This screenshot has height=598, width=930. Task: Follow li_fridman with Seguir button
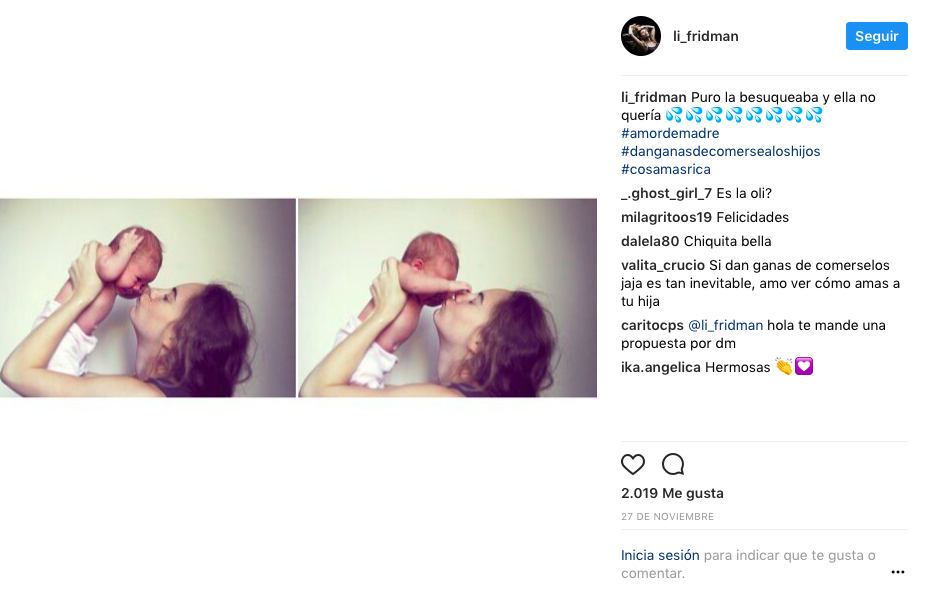point(876,36)
